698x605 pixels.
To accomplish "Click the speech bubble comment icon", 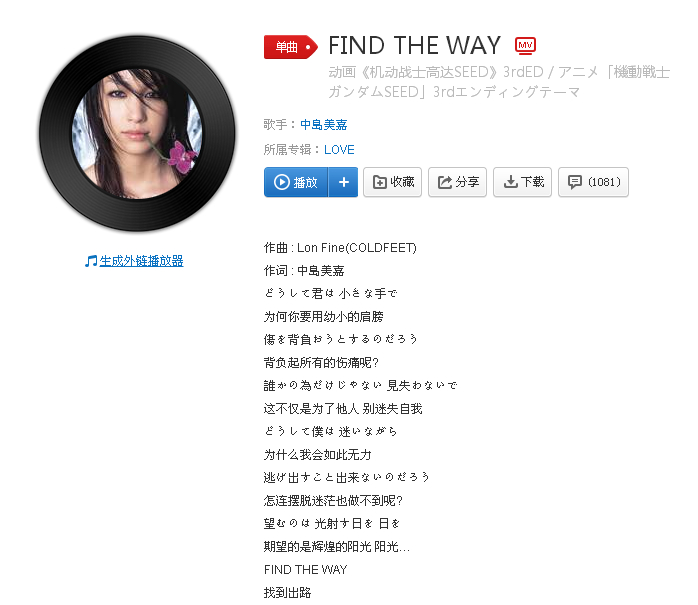I will [x=575, y=182].
